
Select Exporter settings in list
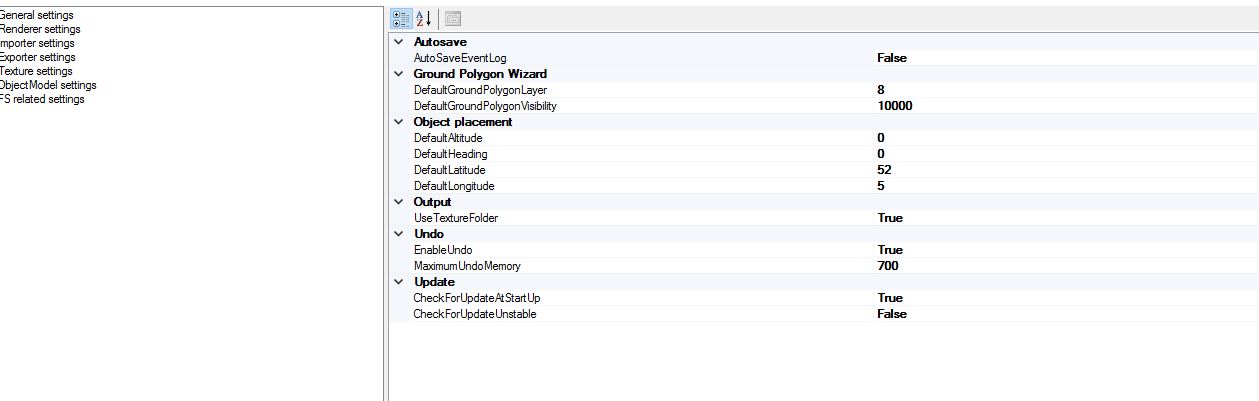[x=37, y=57]
